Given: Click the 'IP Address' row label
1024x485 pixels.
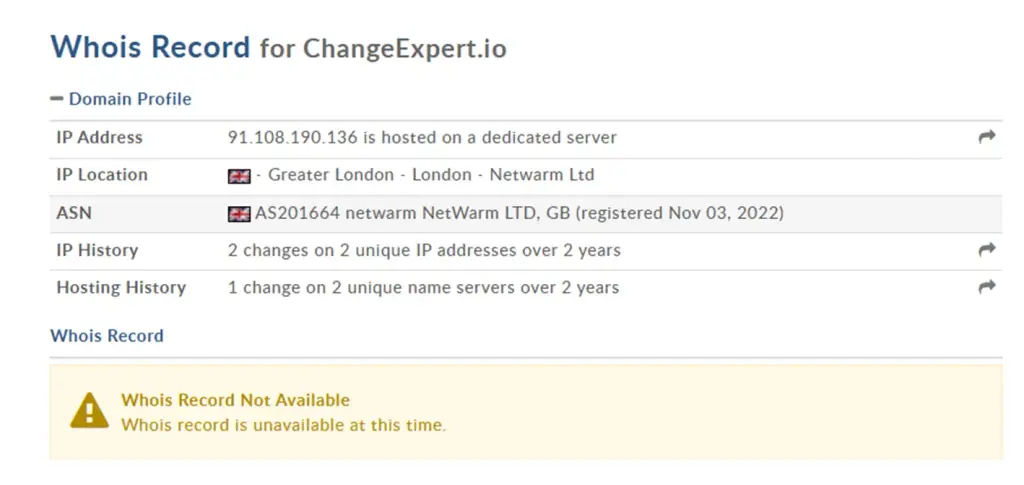Looking at the screenshot, I should tap(99, 138).
